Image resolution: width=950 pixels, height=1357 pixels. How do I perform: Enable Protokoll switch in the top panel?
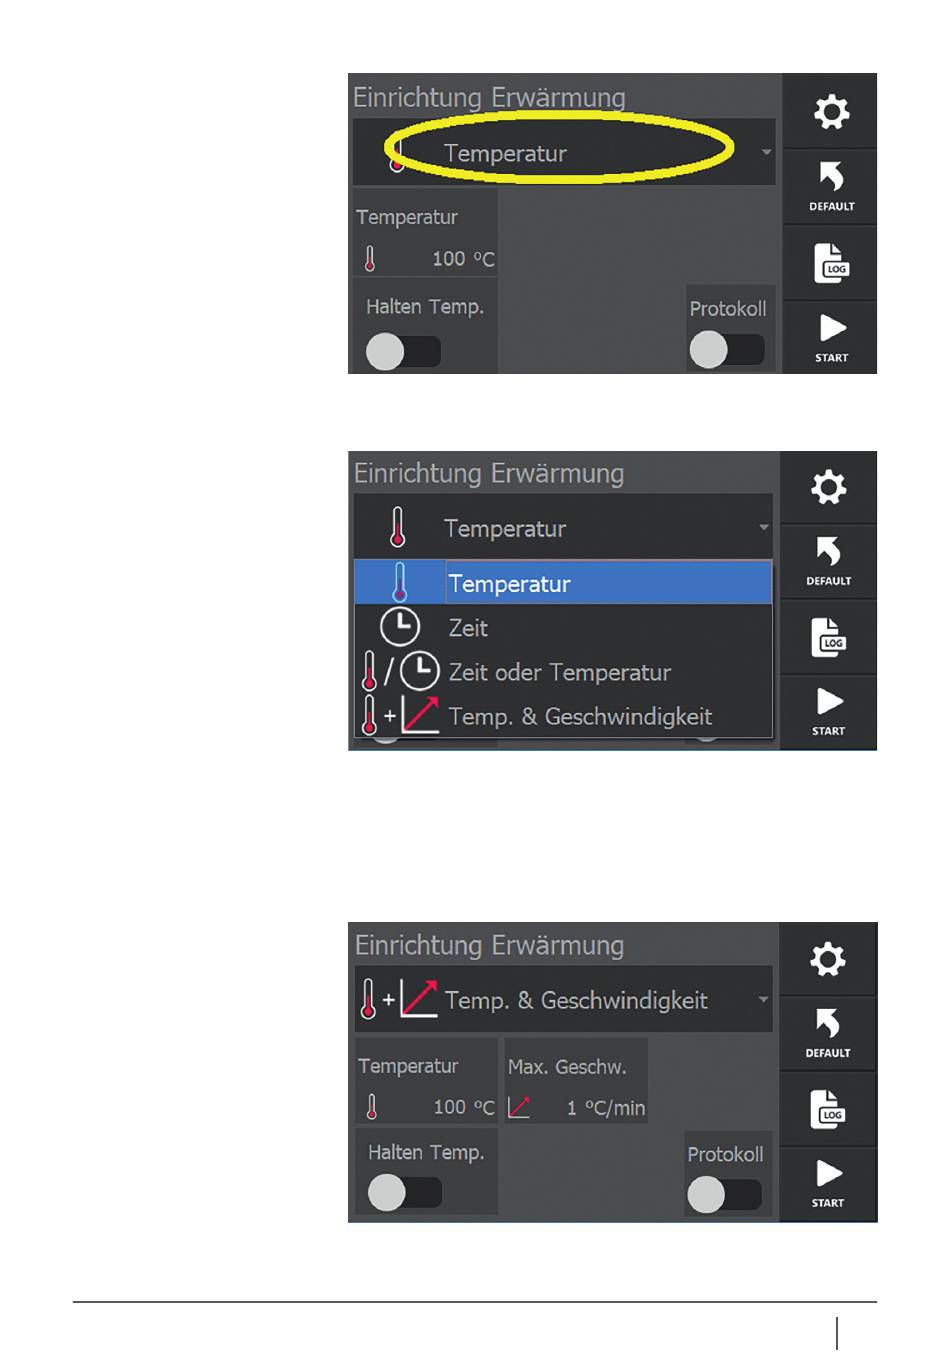click(x=727, y=350)
